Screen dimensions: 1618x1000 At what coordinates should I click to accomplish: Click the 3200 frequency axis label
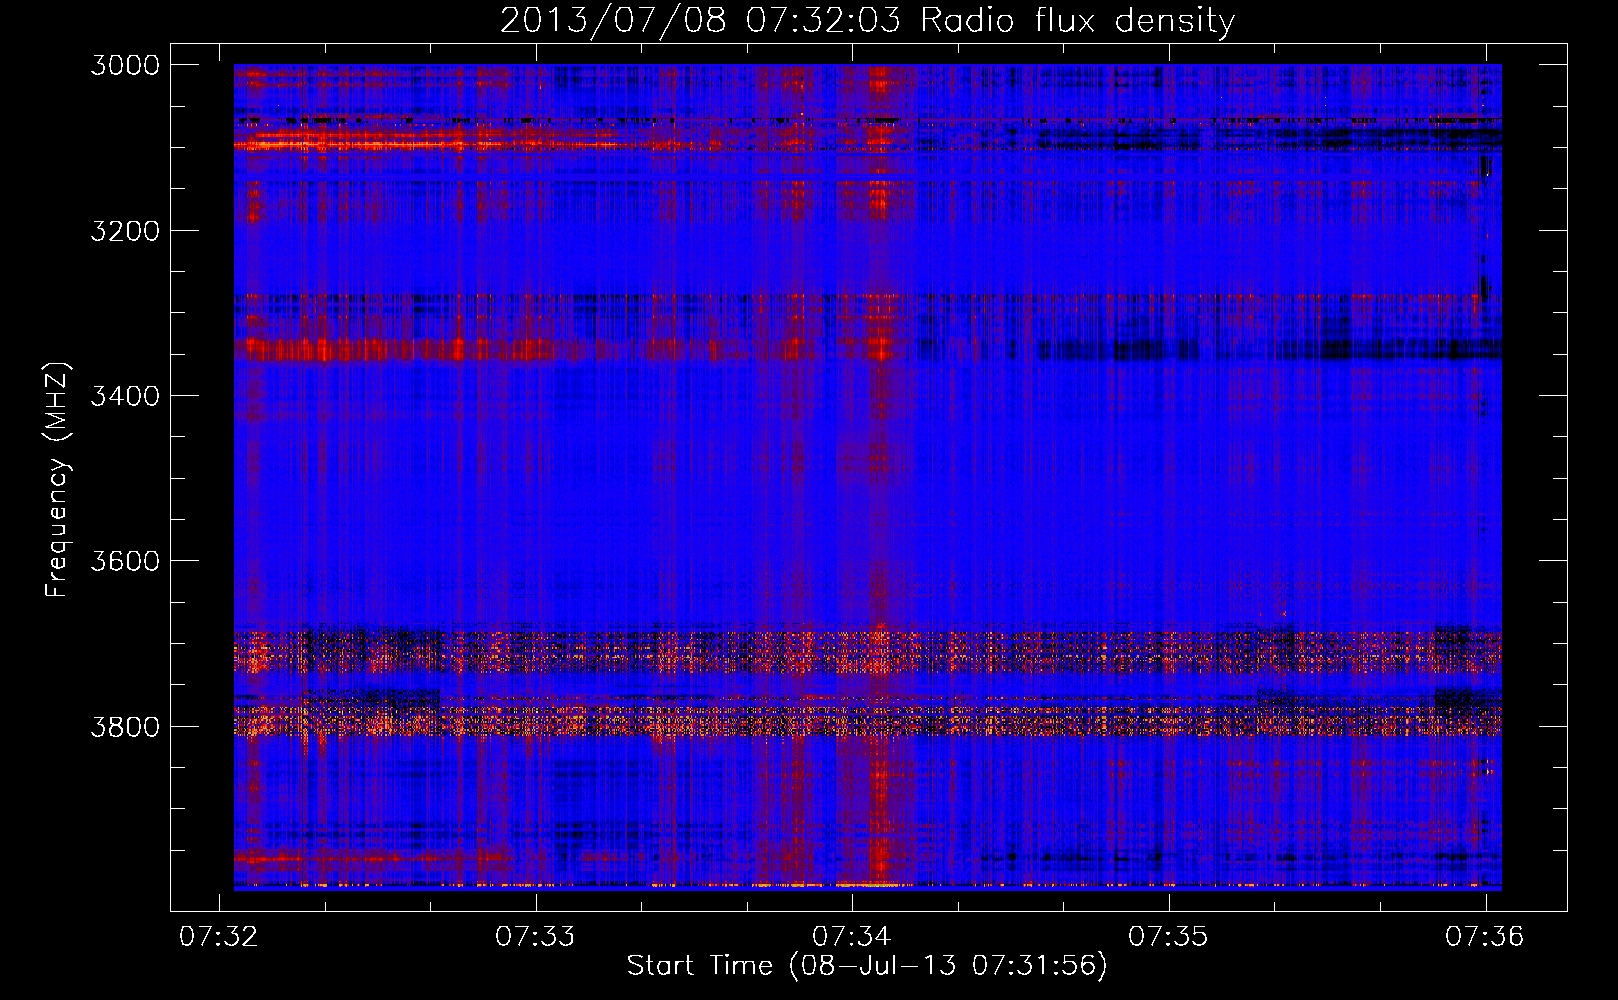point(125,231)
